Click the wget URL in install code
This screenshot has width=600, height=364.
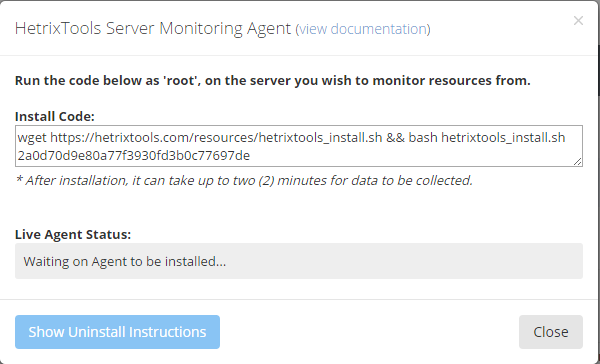pos(216,137)
